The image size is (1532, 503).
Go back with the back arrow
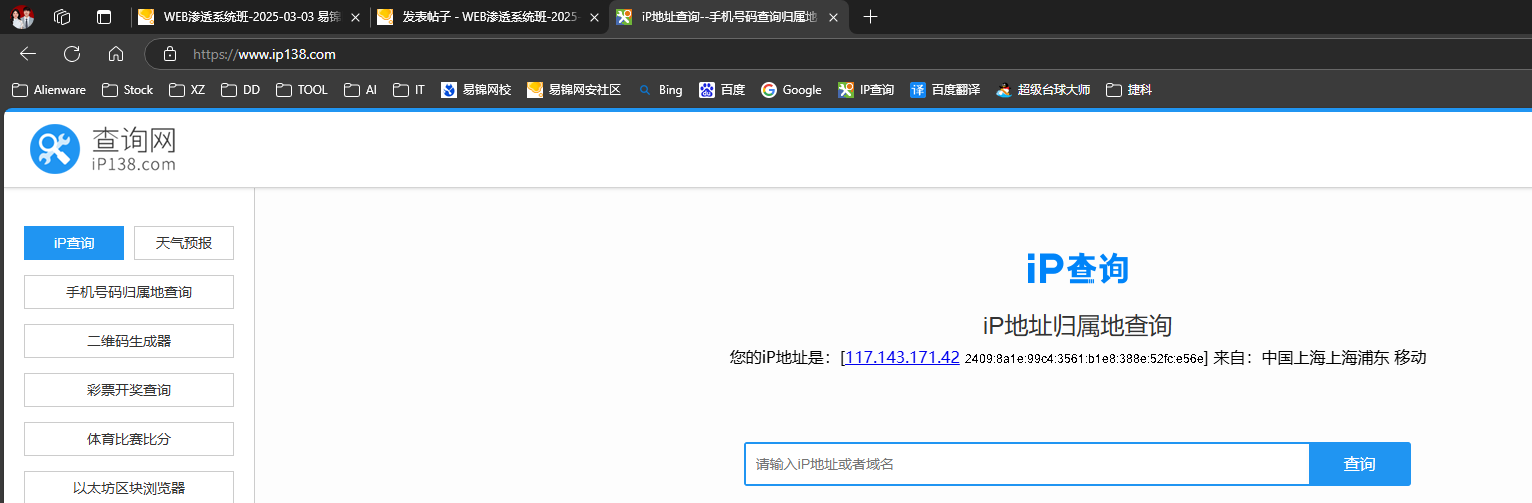[28, 54]
